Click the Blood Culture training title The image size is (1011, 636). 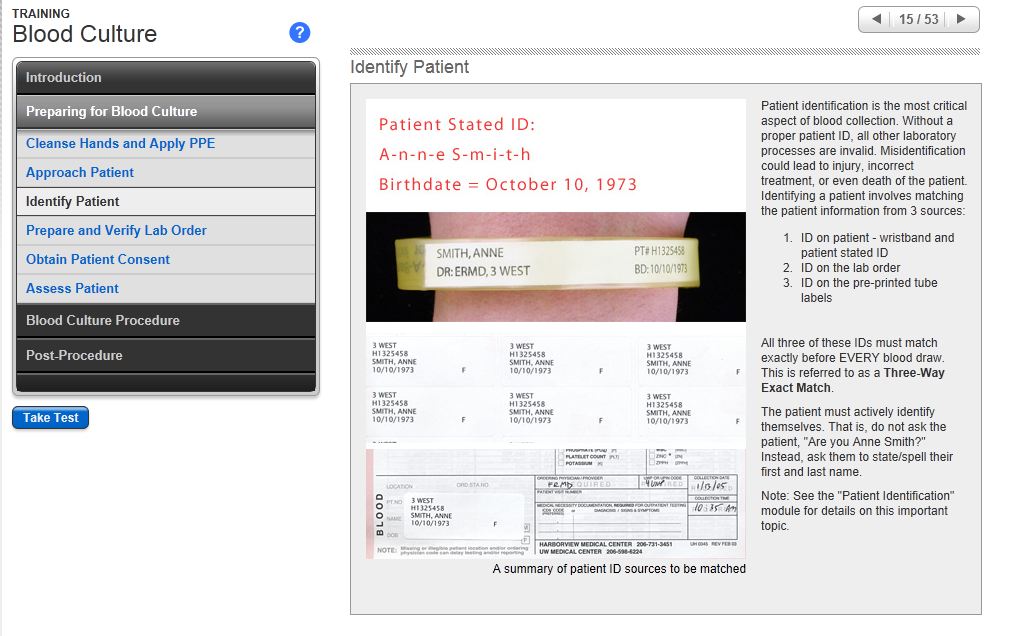click(85, 34)
